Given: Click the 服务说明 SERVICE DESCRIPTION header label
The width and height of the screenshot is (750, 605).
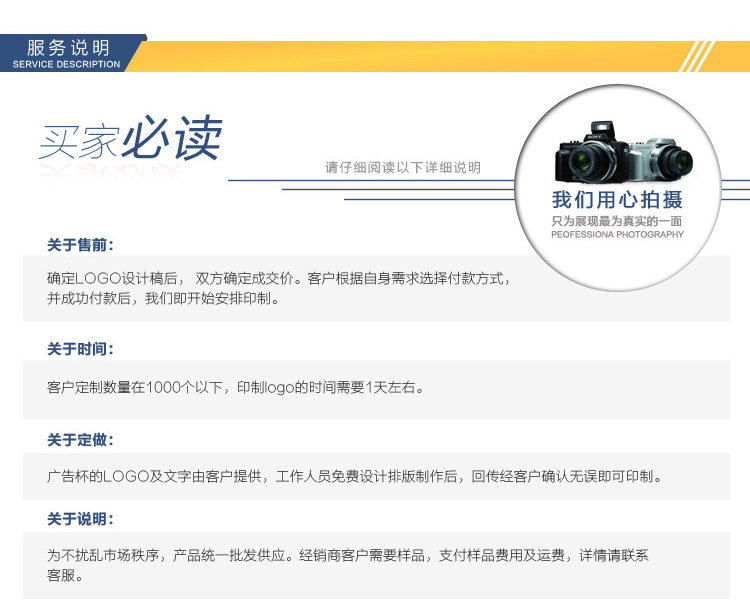Looking at the screenshot, I should click(67, 54).
